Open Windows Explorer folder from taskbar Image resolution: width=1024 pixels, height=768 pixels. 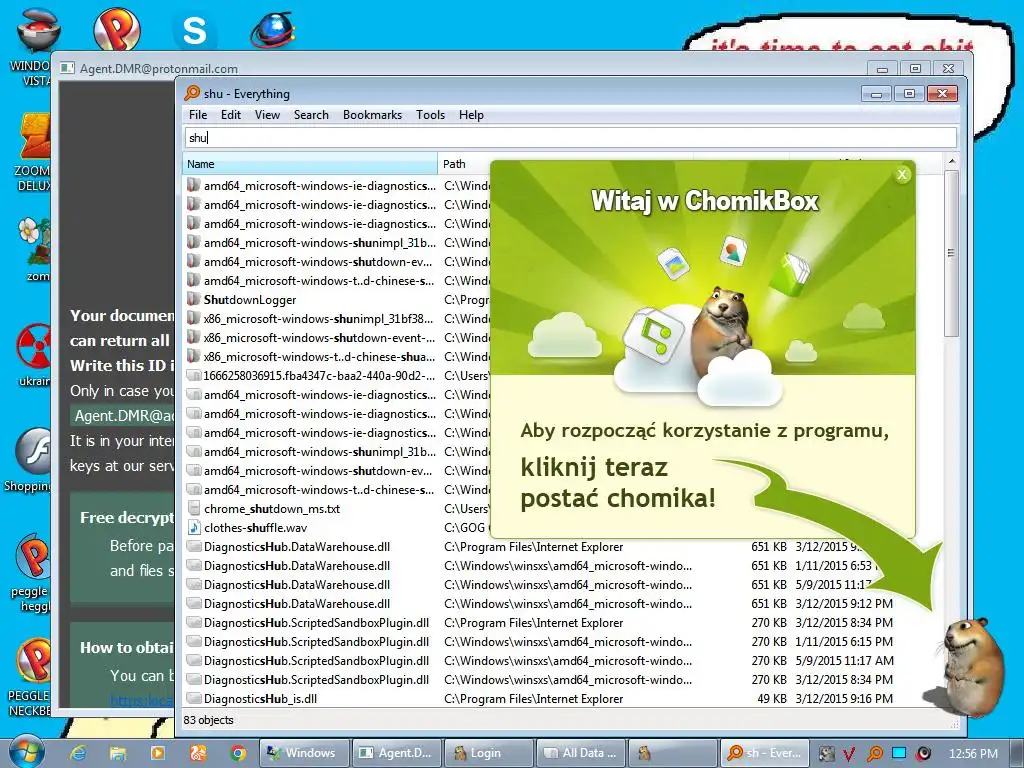point(118,753)
